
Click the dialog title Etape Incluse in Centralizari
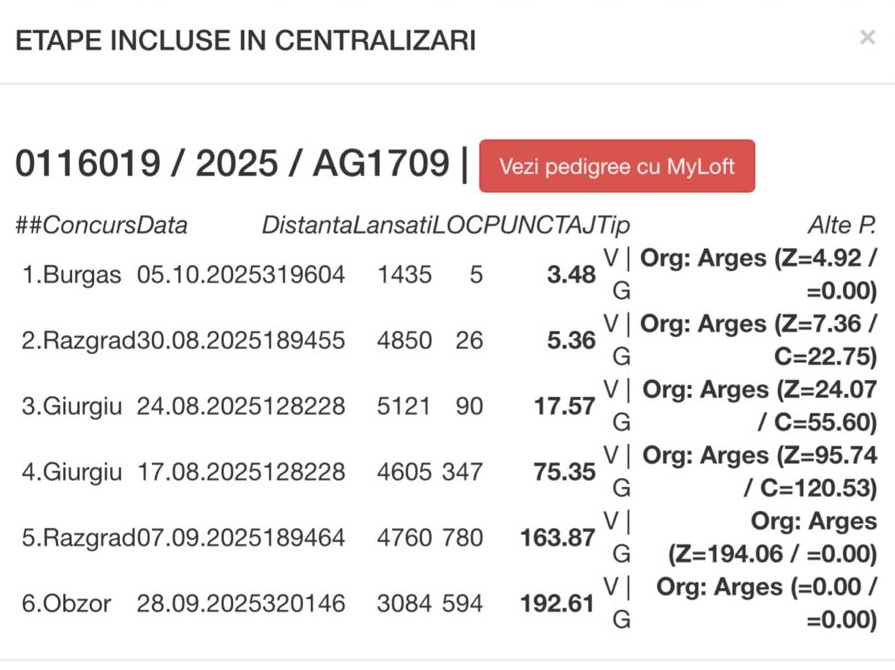point(245,40)
